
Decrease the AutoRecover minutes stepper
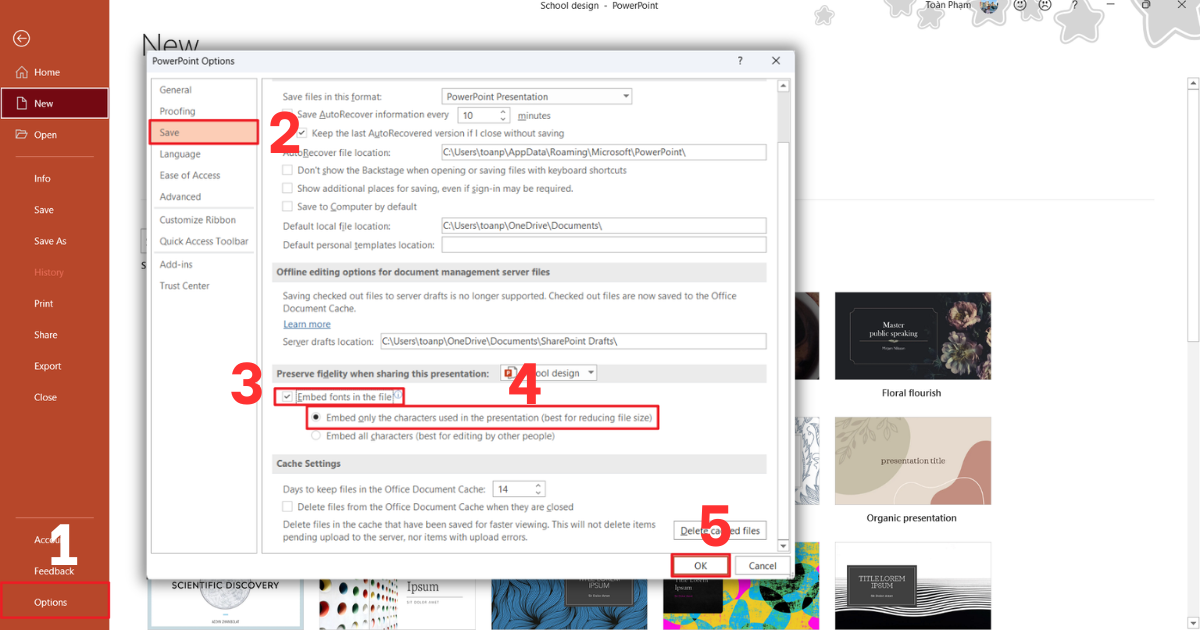pos(505,120)
